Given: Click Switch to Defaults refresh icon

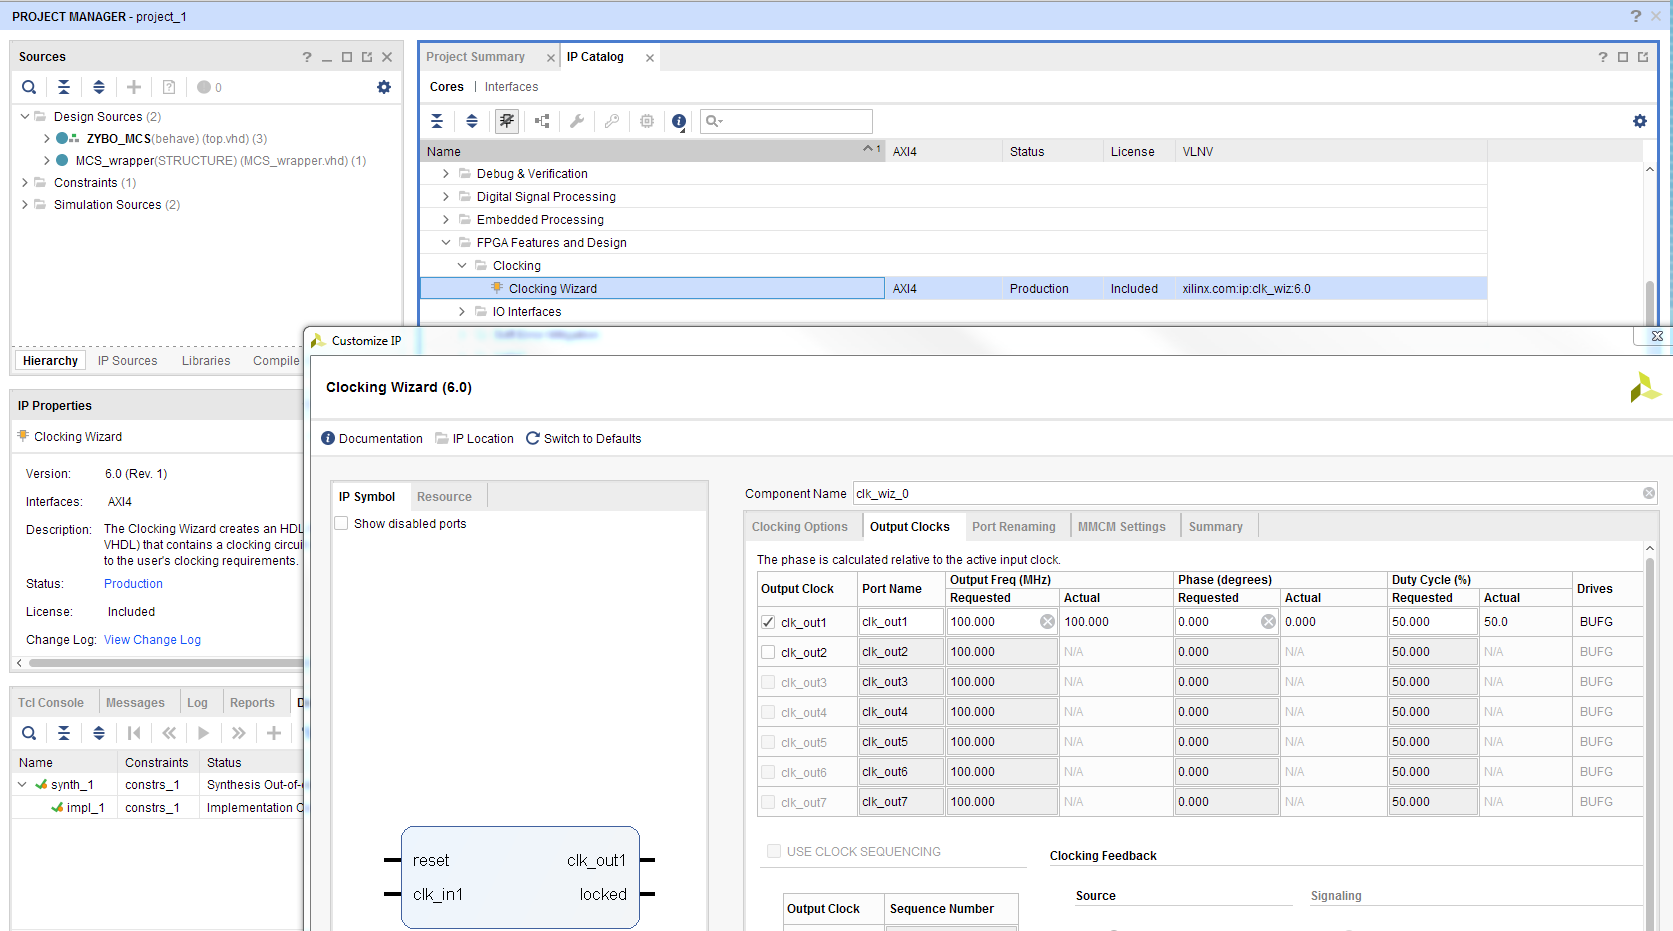Looking at the screenshot, I should point(533,438).
